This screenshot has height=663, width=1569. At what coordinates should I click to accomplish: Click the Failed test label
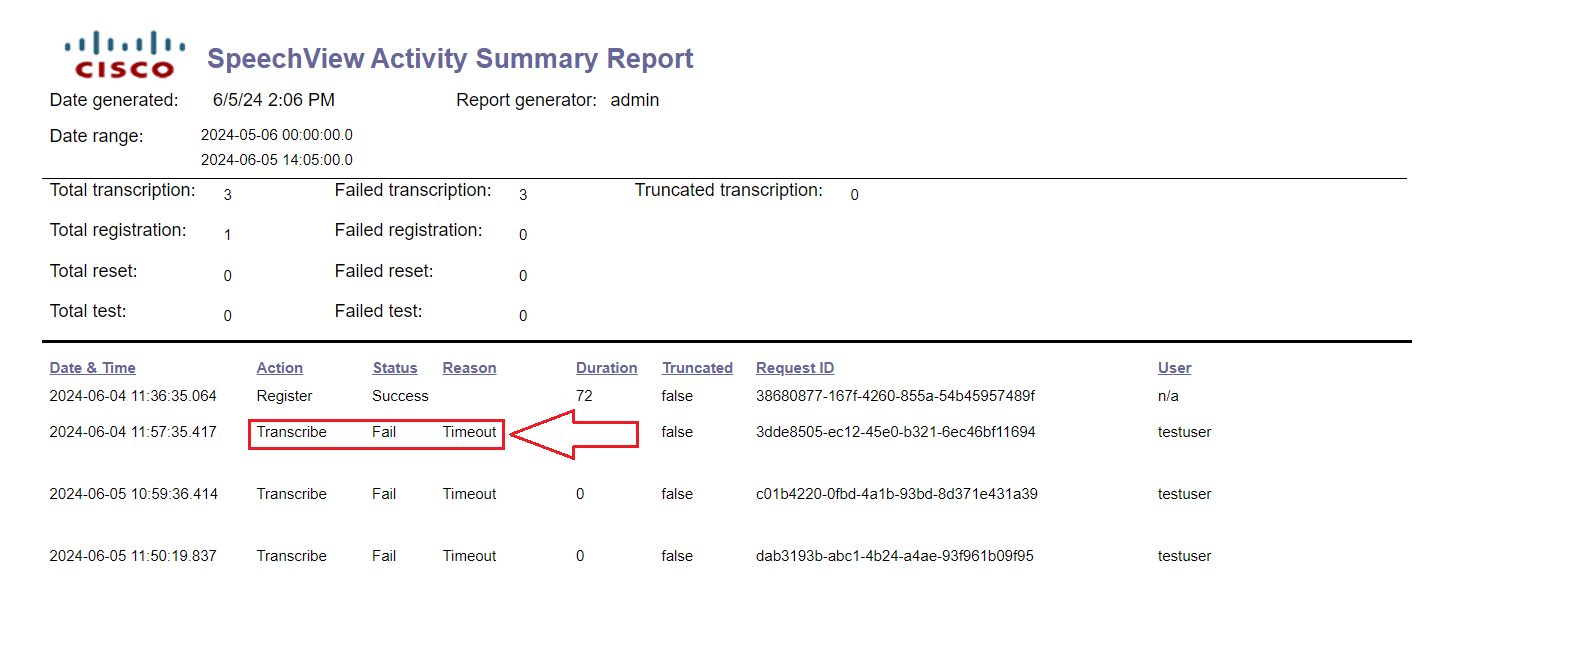coord(379,311)
